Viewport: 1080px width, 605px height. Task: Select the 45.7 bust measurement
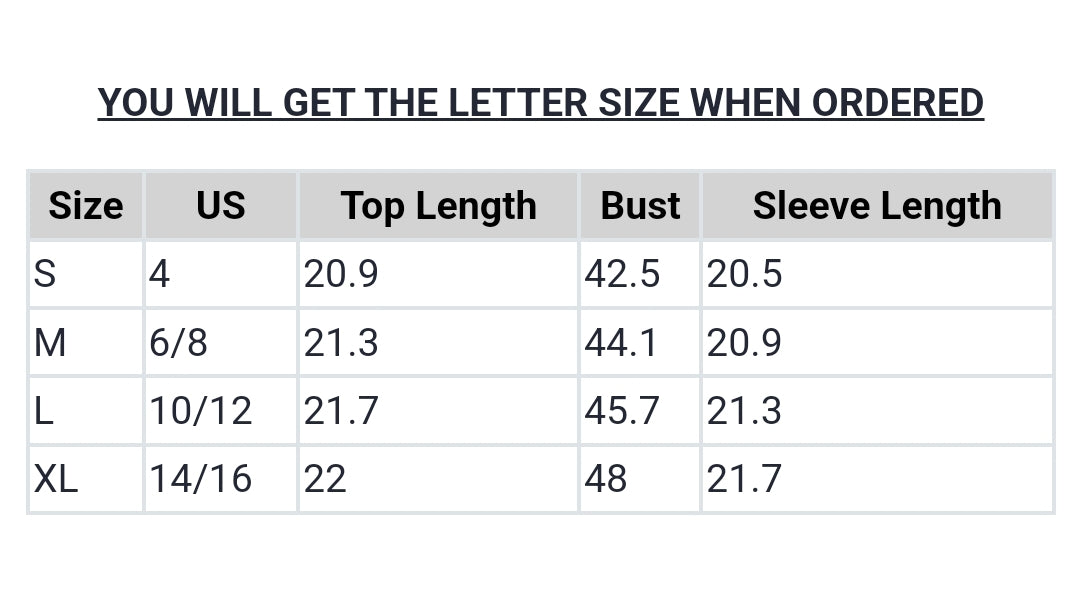point(622,411)
